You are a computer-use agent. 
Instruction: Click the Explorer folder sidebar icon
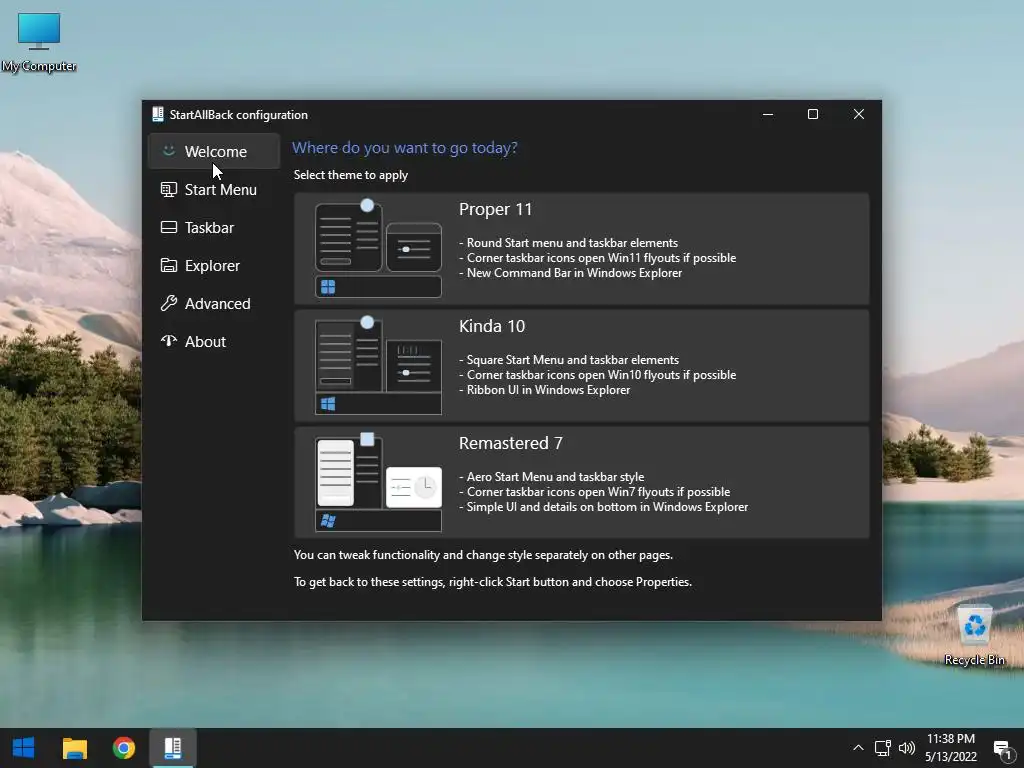pos(168,265)
